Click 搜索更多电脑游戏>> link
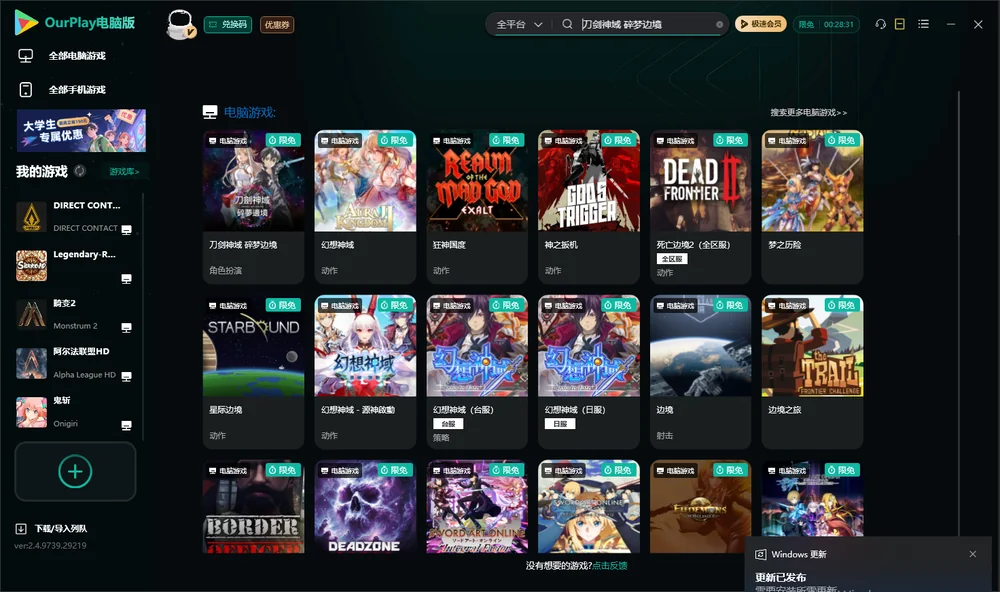This screenshot has height=592, width=1000. pos(808,113)
